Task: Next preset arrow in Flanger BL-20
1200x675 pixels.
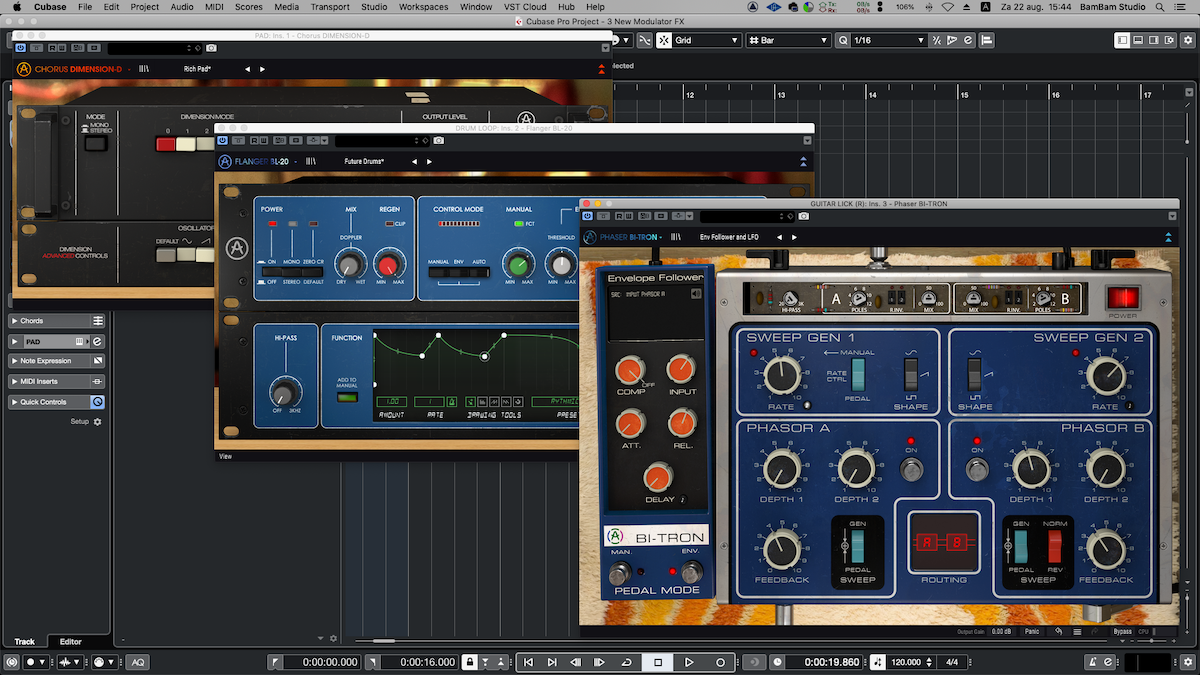Action: (x=428, y=161)
